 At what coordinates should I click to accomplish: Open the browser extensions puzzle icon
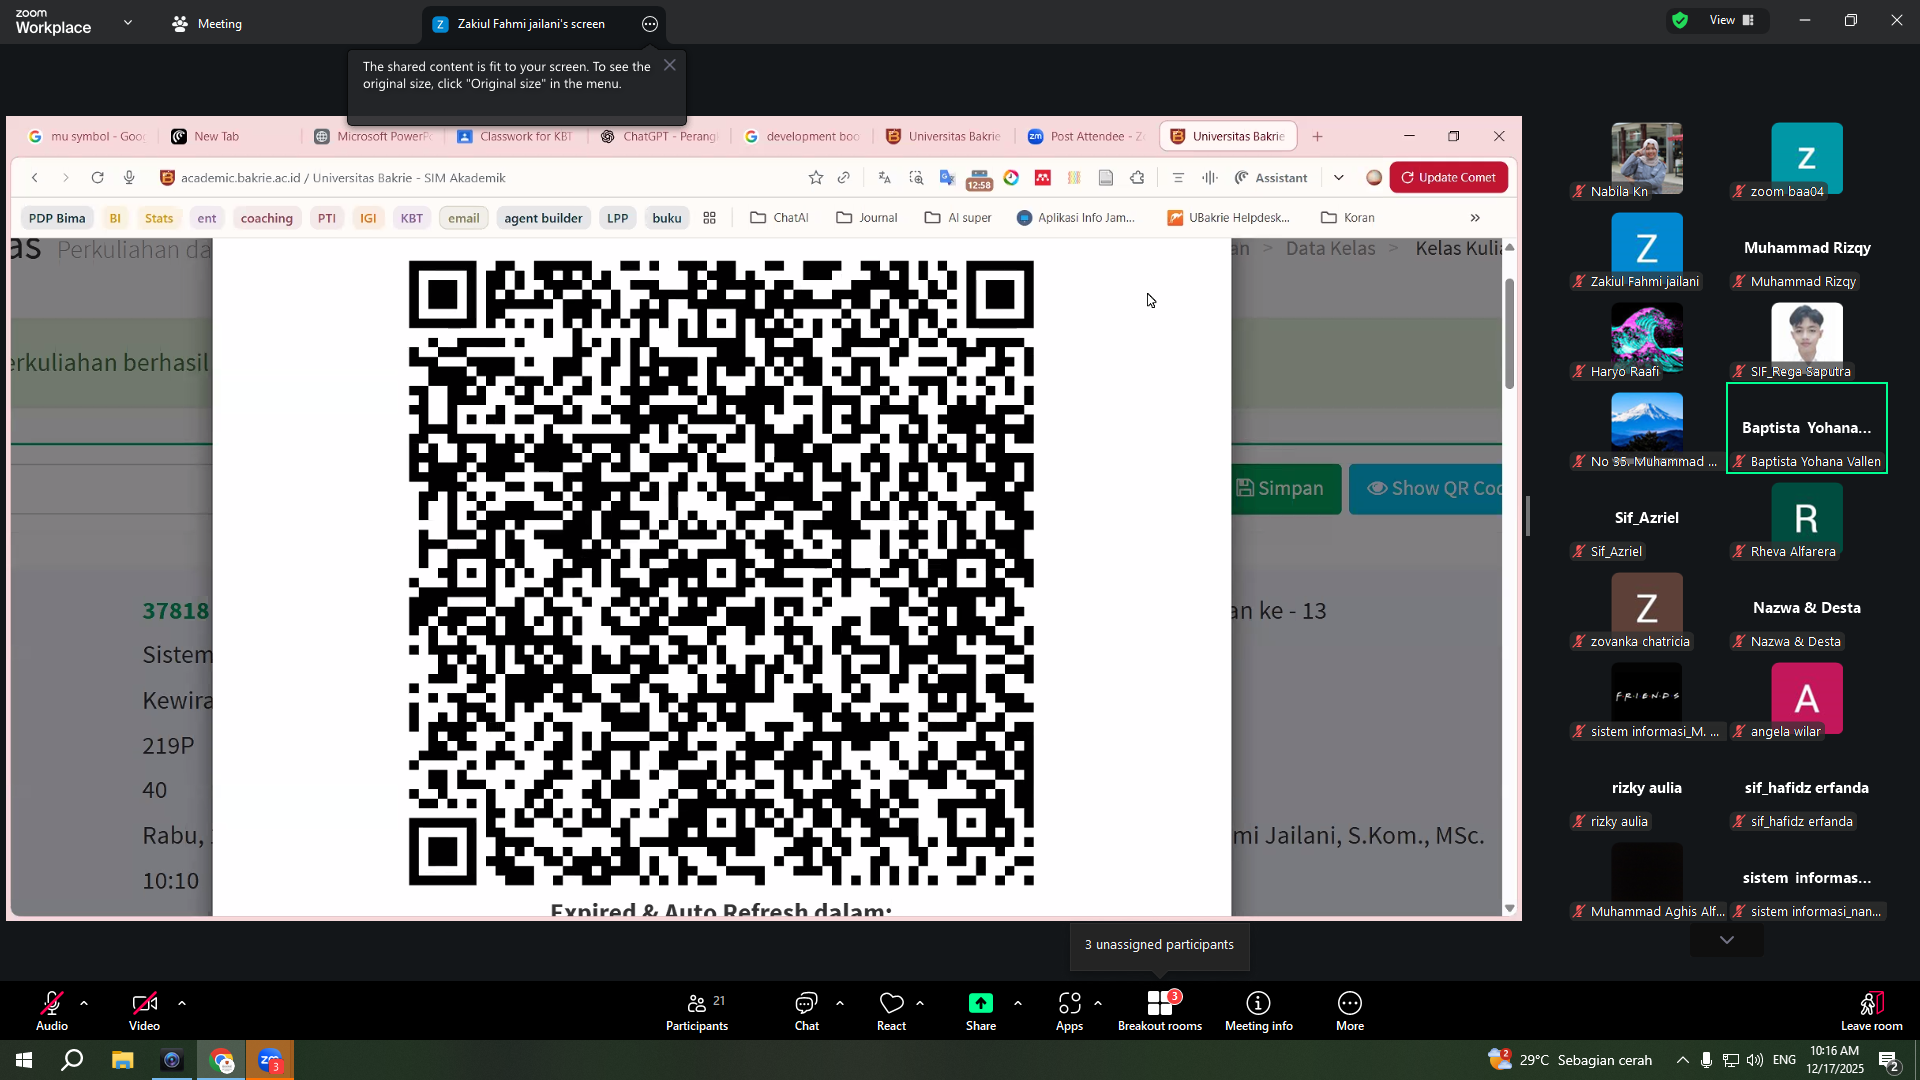[1137, 178]
